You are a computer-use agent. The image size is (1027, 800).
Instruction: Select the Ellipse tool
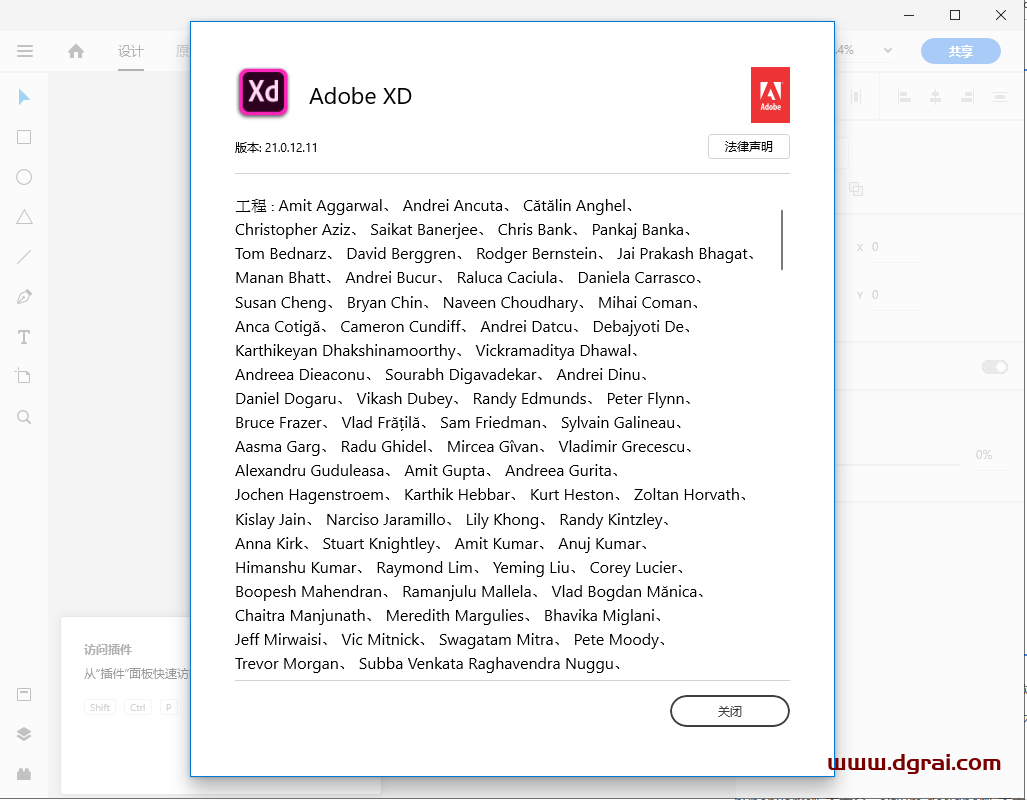click(24, 178)
